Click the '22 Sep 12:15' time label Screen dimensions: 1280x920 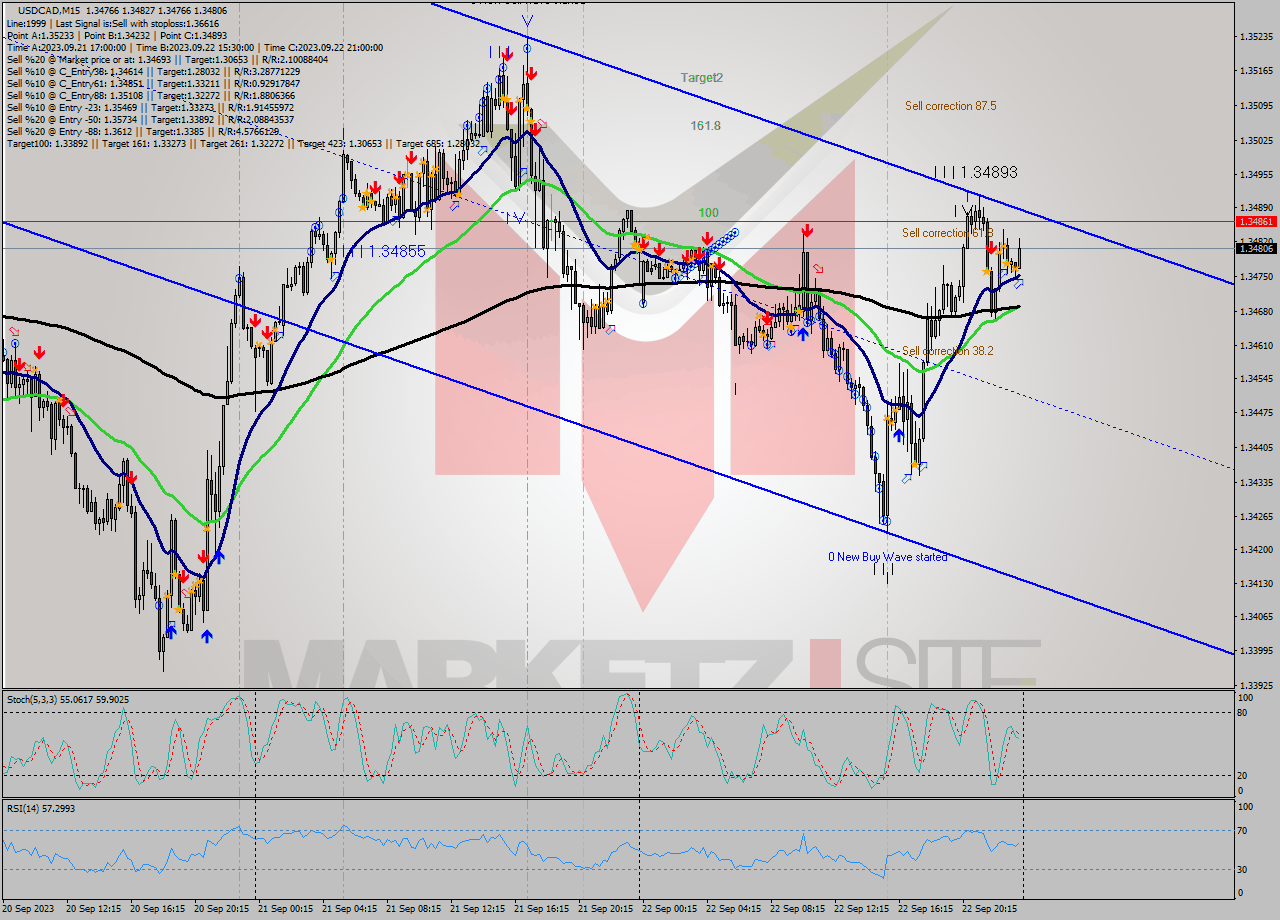[x=862, y=909]
